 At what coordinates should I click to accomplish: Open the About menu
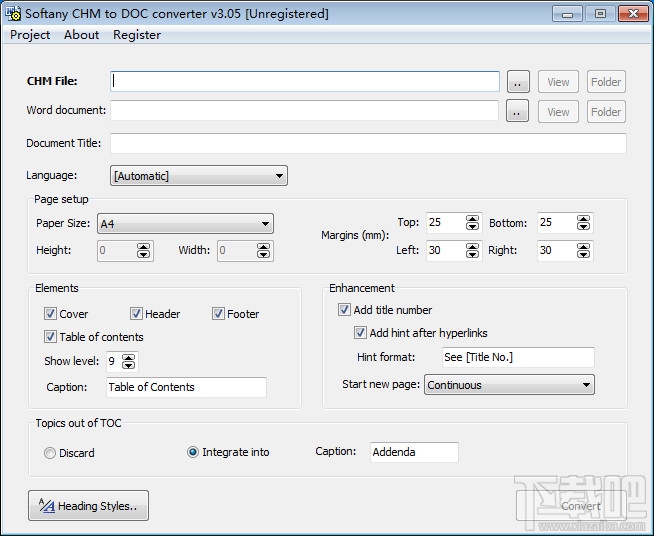pos(81,35)
